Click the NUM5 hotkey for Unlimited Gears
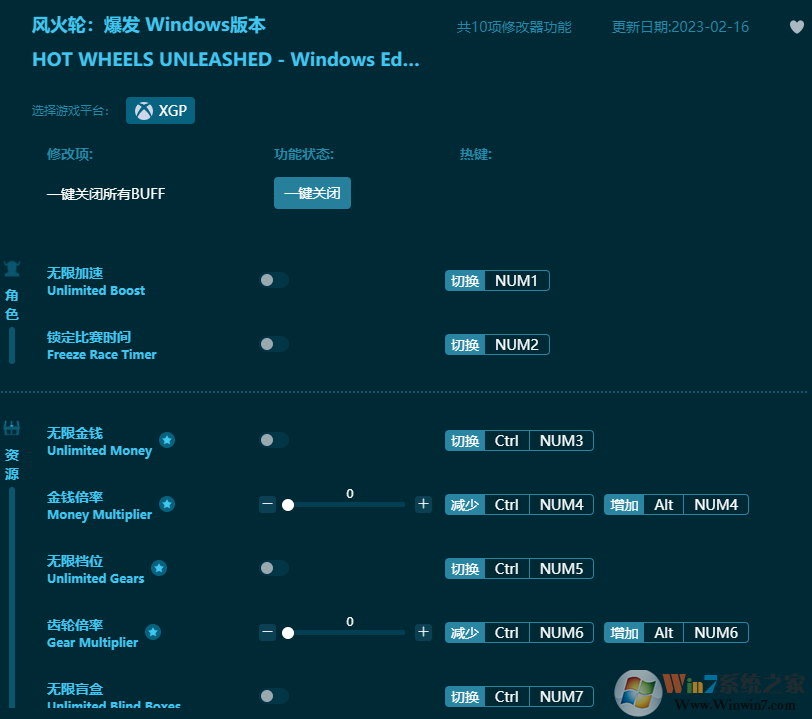The image size is (812, 719). pyautogui.click(x=561, y=569)
